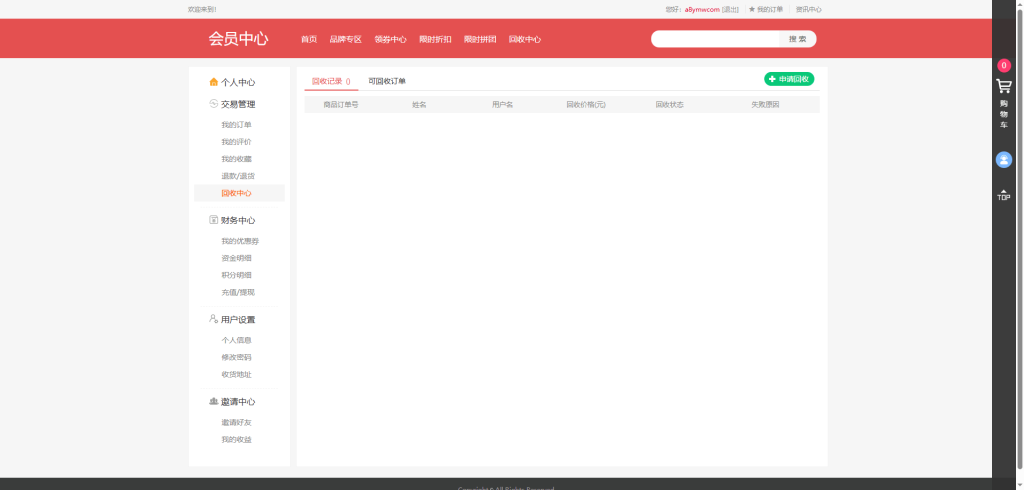
Task: Open 首页 in the top navigation
Action: [309, 39]
